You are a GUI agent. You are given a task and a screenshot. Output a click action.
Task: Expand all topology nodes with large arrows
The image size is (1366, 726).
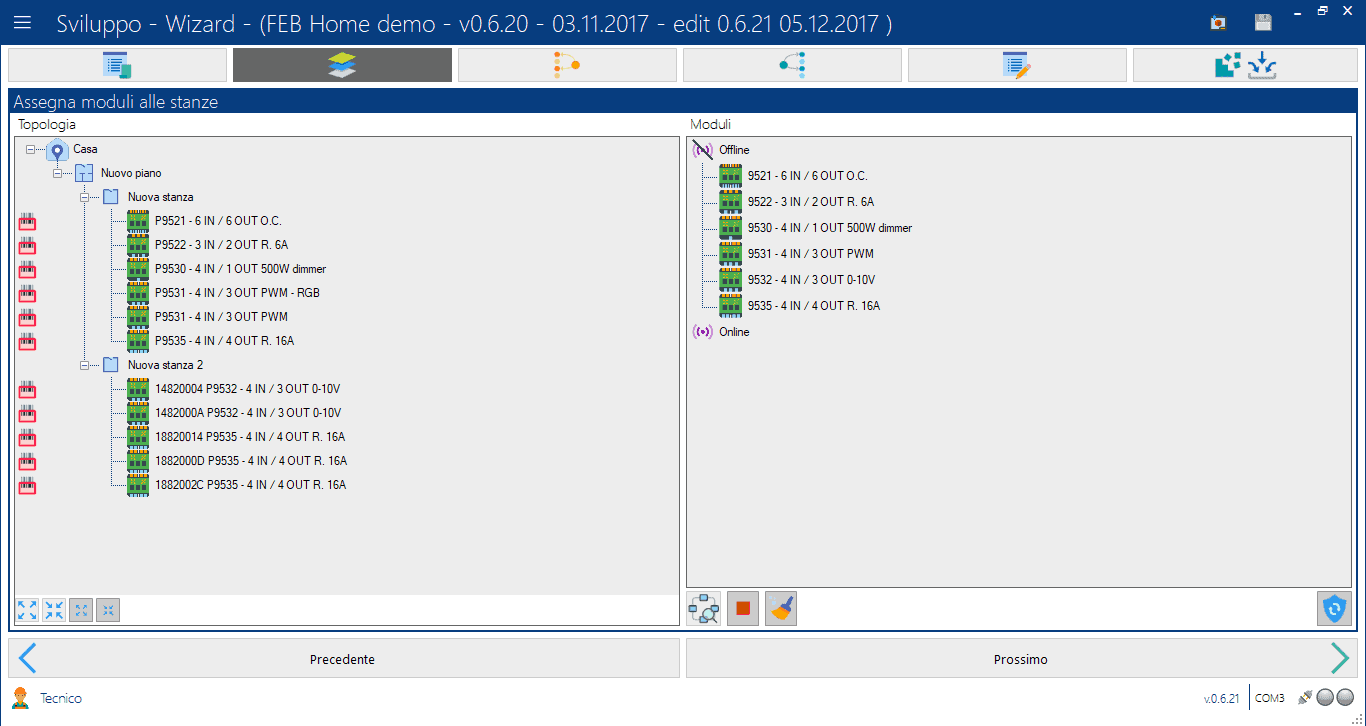tap(27, 610)
